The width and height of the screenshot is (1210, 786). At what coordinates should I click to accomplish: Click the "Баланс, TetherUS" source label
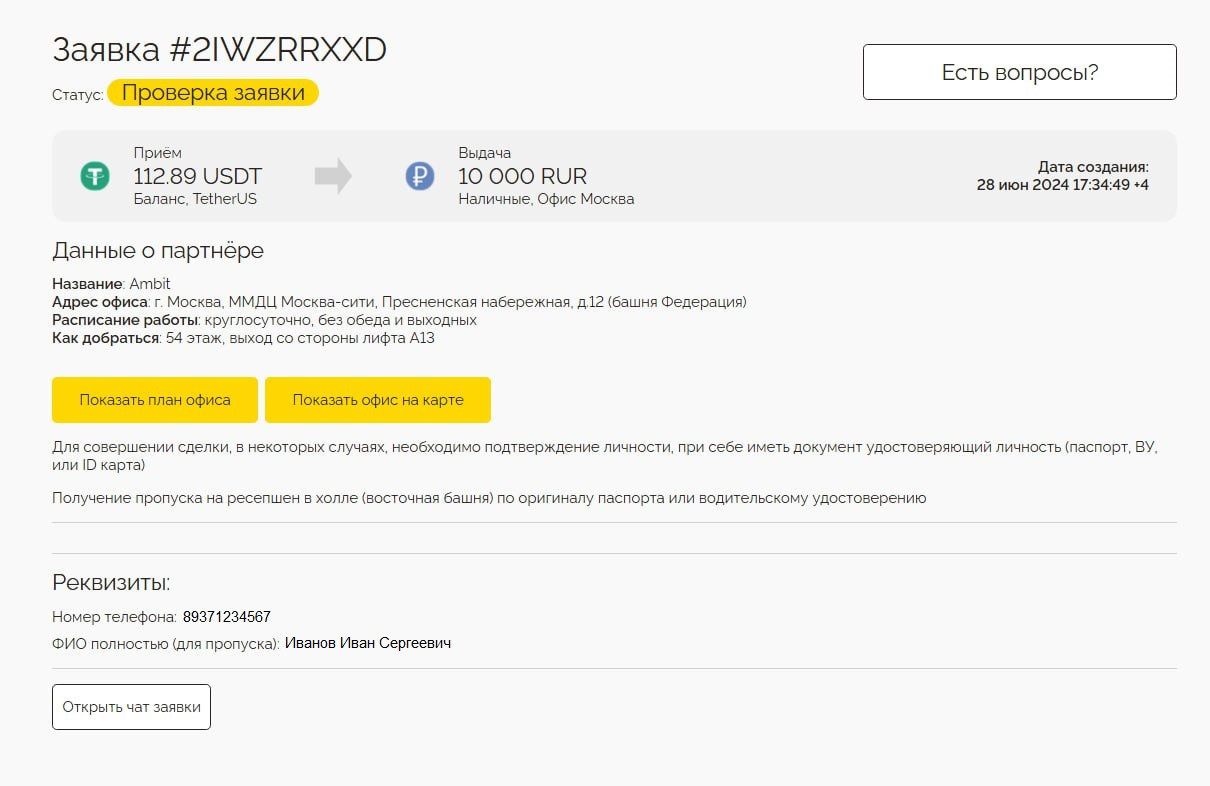tap(195, 199)
